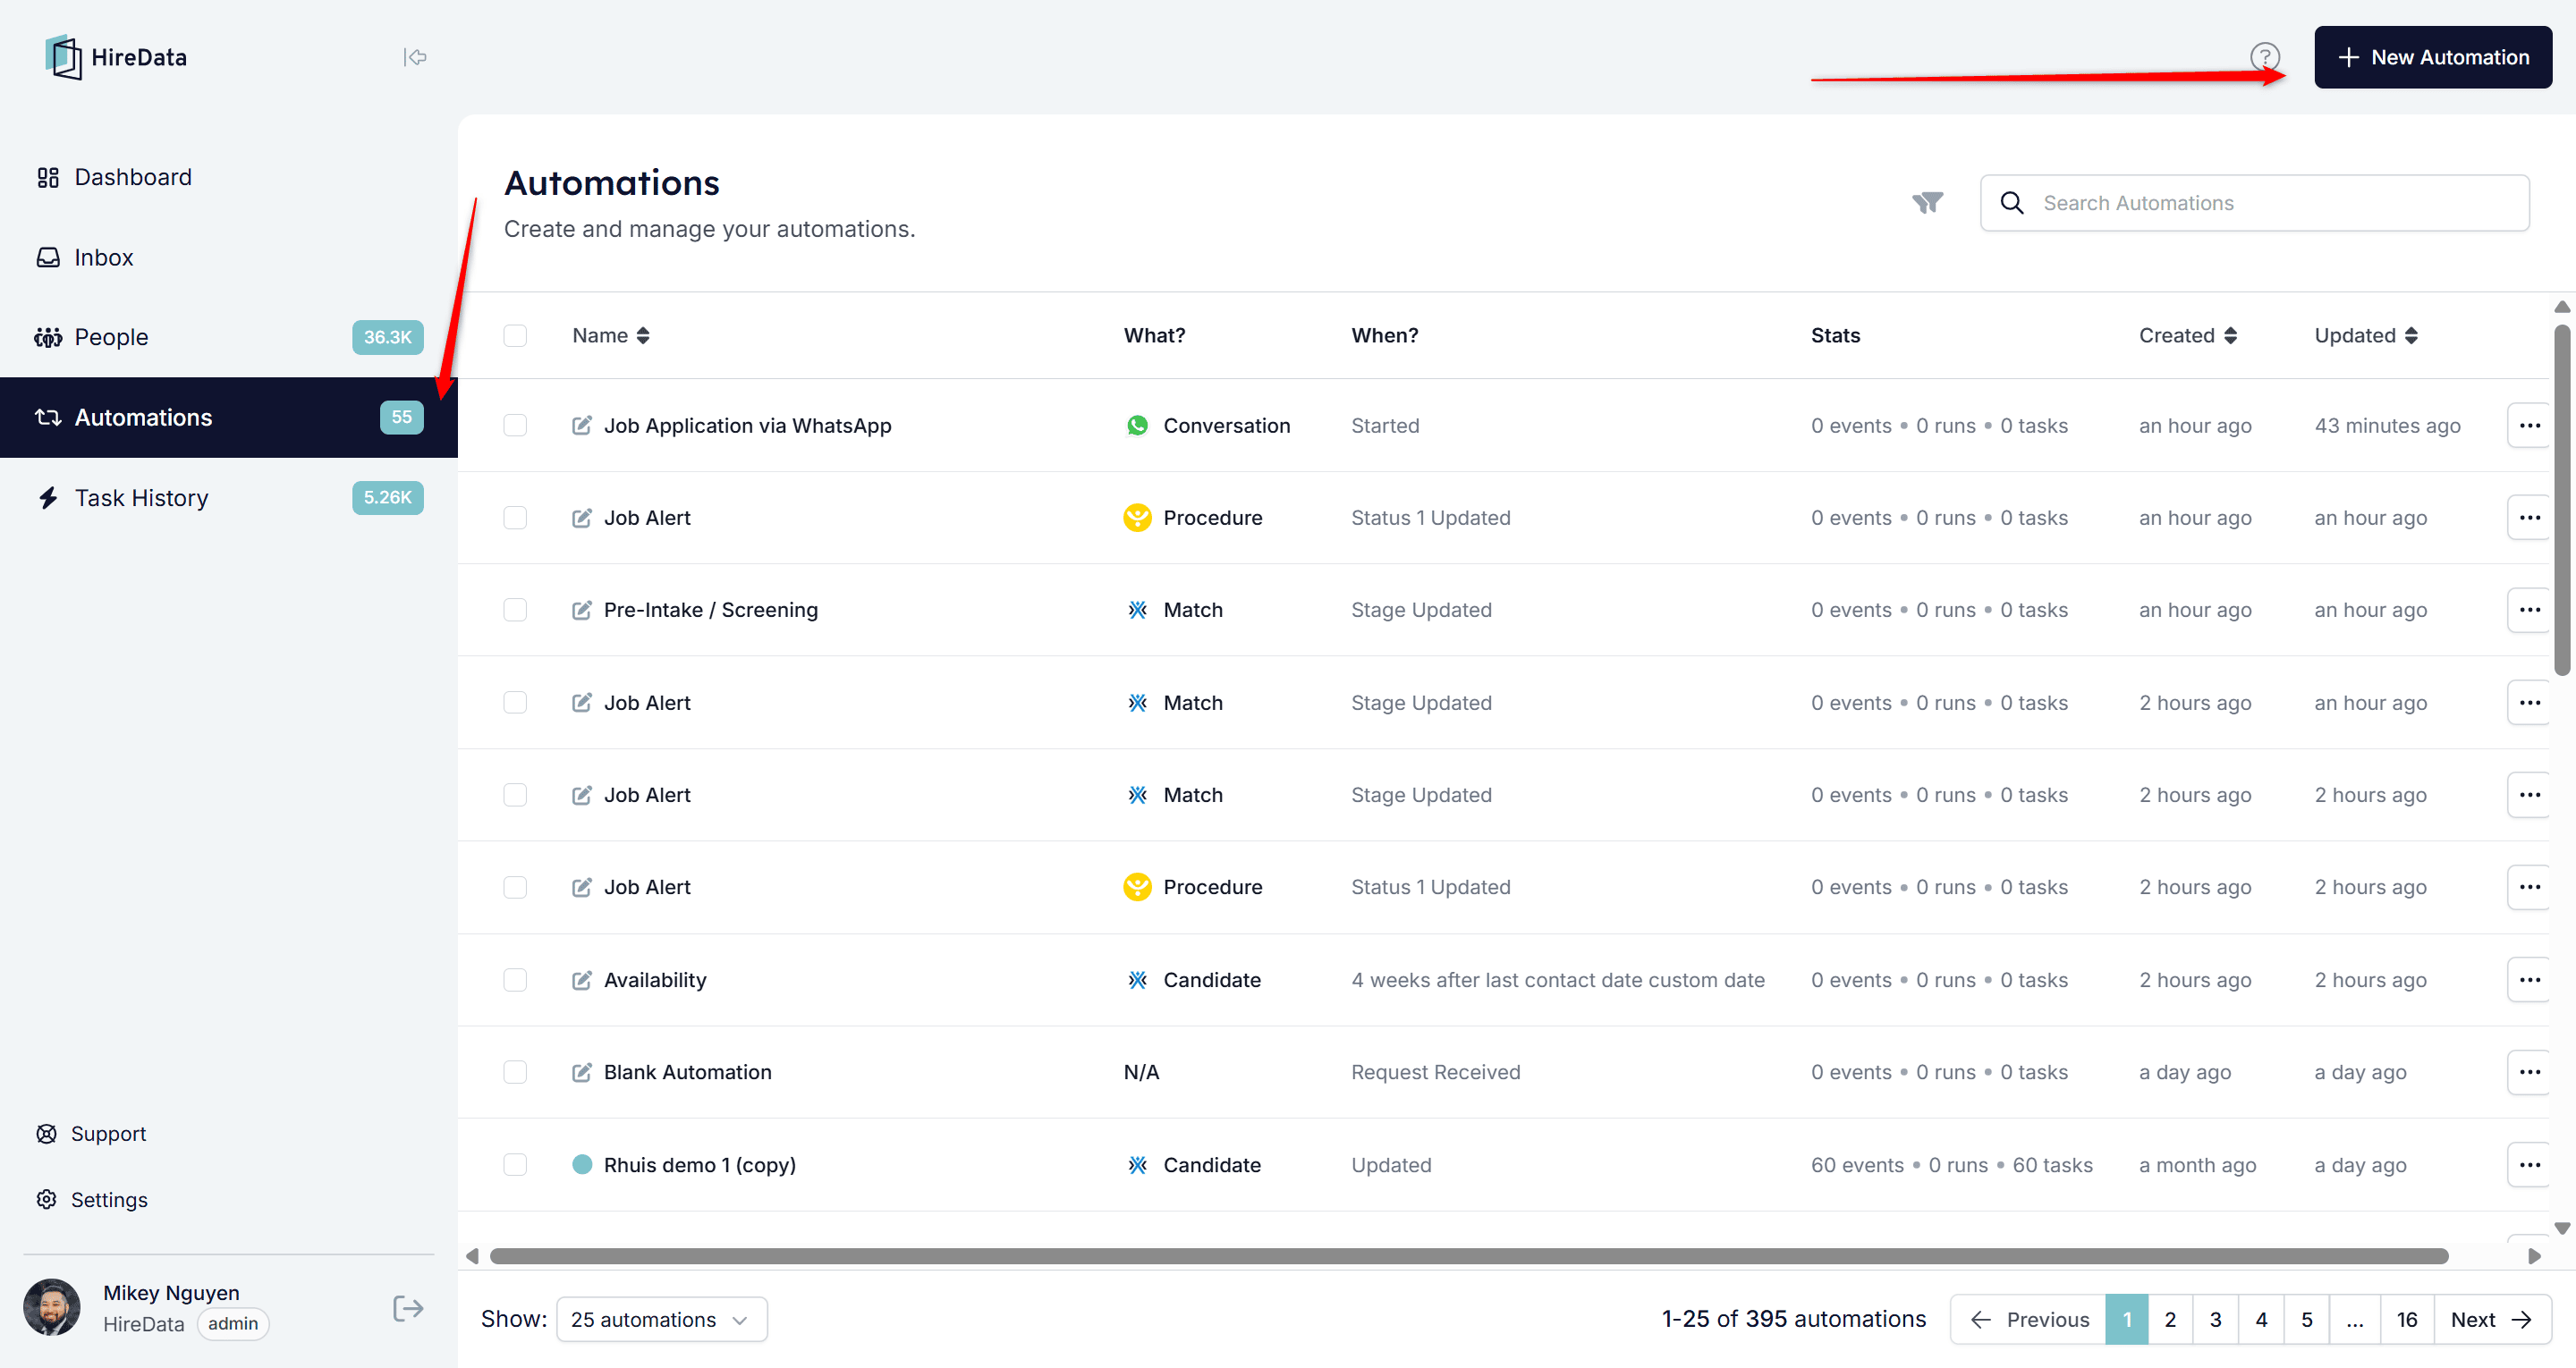Image resolution: width=2576 pixels, height=1368 pixels.
Task: Click the vertical scrollbar thumb
Action: point(2562,500)
